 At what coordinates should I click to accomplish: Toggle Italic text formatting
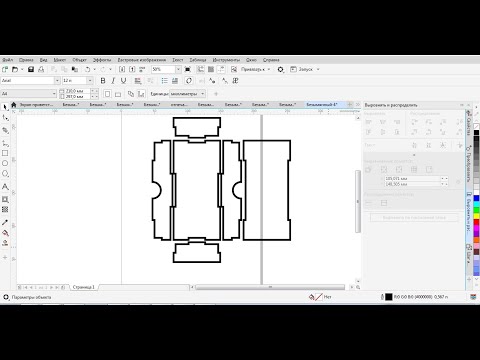[113, 81]
